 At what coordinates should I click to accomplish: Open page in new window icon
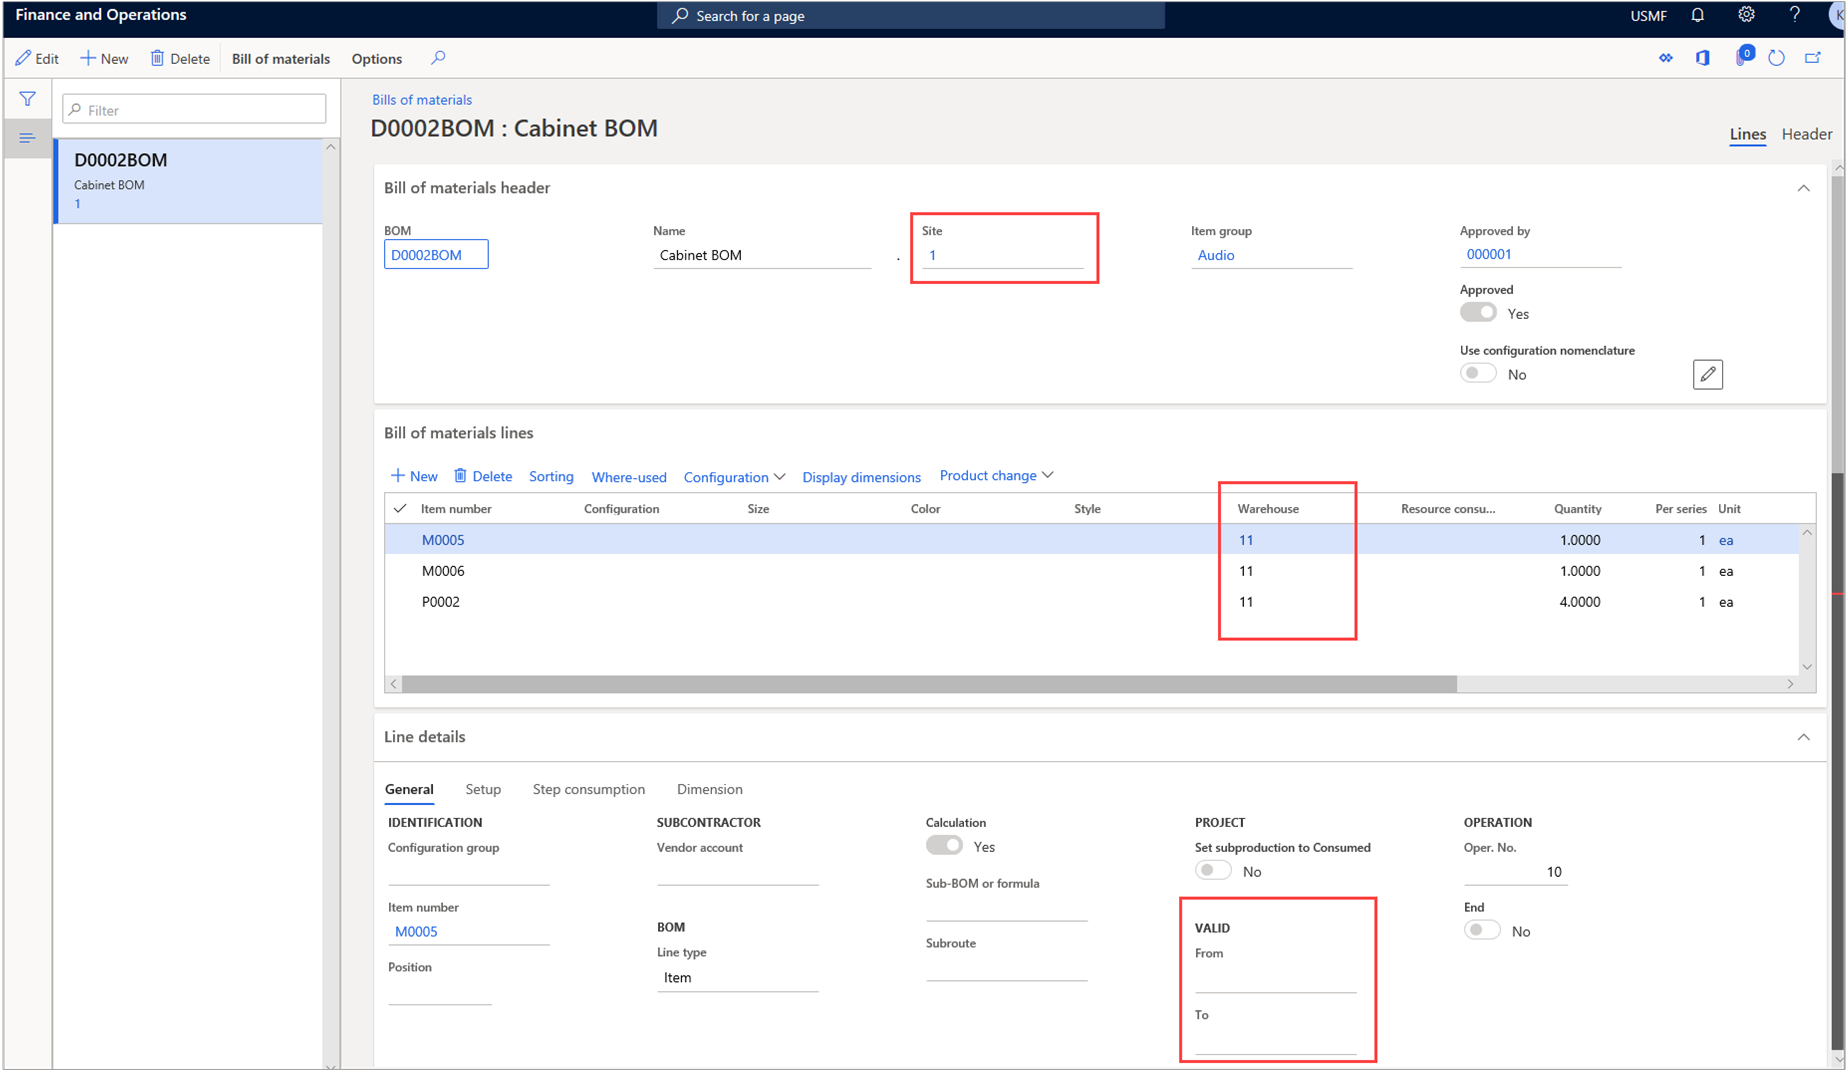[x=1813, y=58]
